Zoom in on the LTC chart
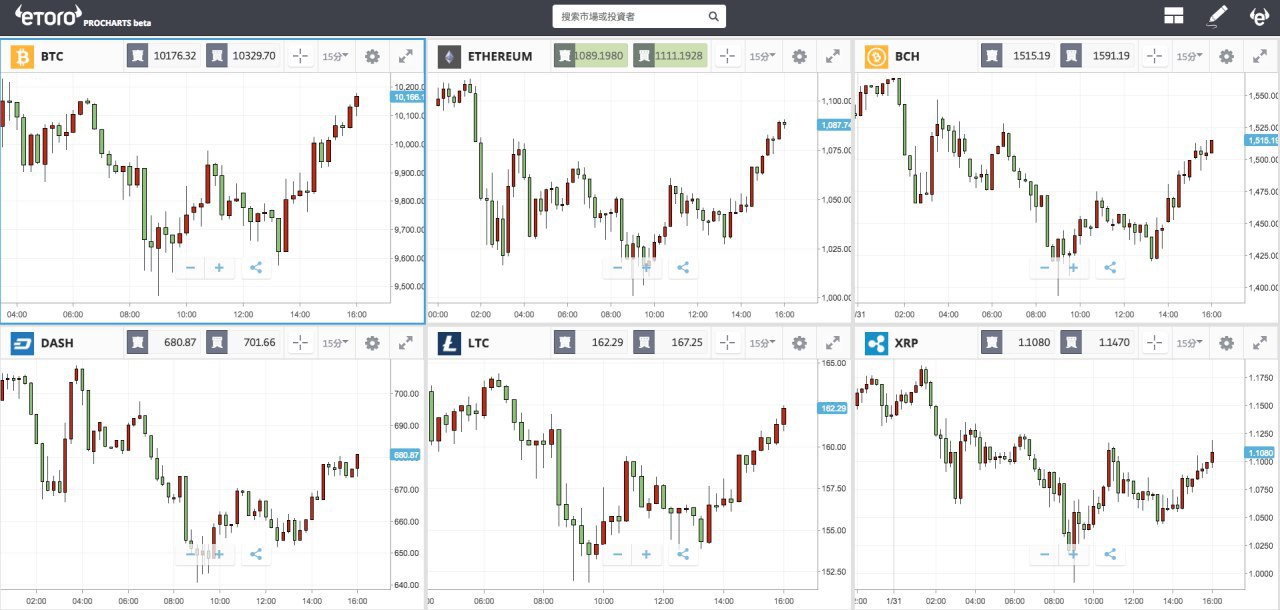1280x610 pixels. 646,554
